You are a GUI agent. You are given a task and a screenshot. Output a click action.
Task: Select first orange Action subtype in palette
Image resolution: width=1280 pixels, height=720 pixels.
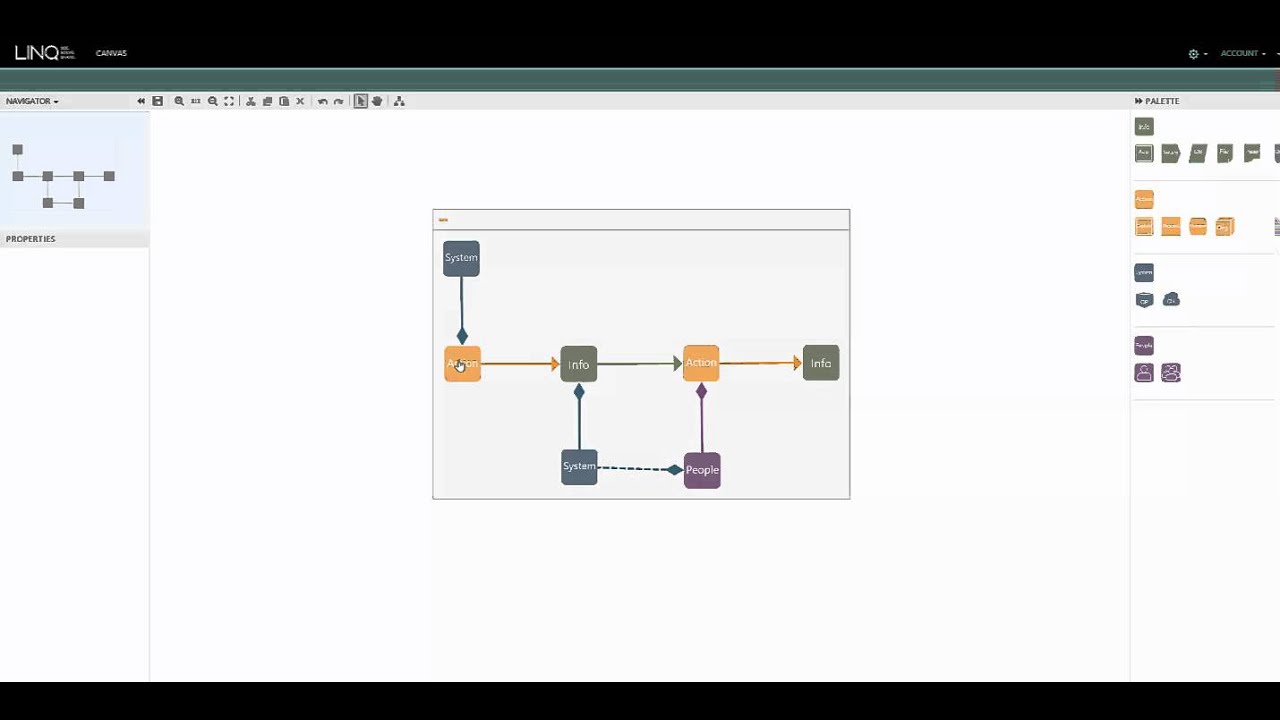[x=1144, y=226]
